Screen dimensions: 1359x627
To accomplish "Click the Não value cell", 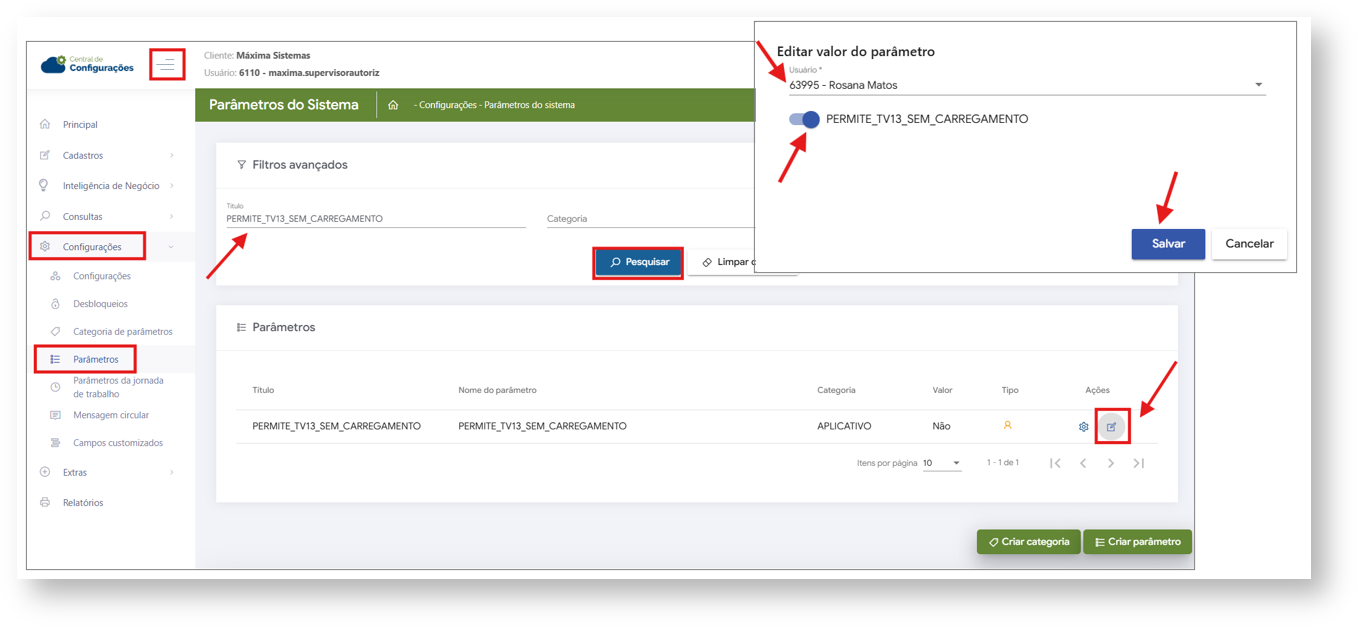I will coord(941,426).
